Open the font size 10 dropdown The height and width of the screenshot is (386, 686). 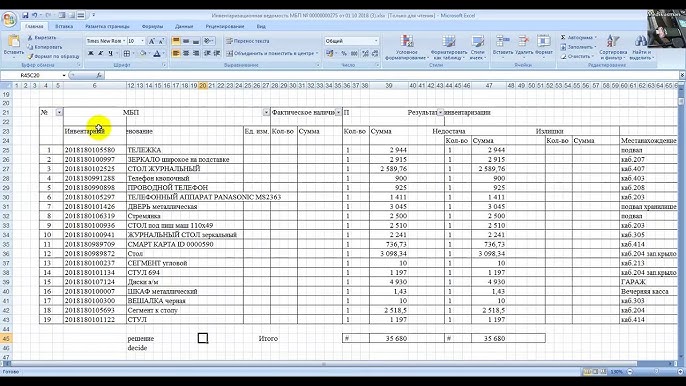tap(142, 41)
